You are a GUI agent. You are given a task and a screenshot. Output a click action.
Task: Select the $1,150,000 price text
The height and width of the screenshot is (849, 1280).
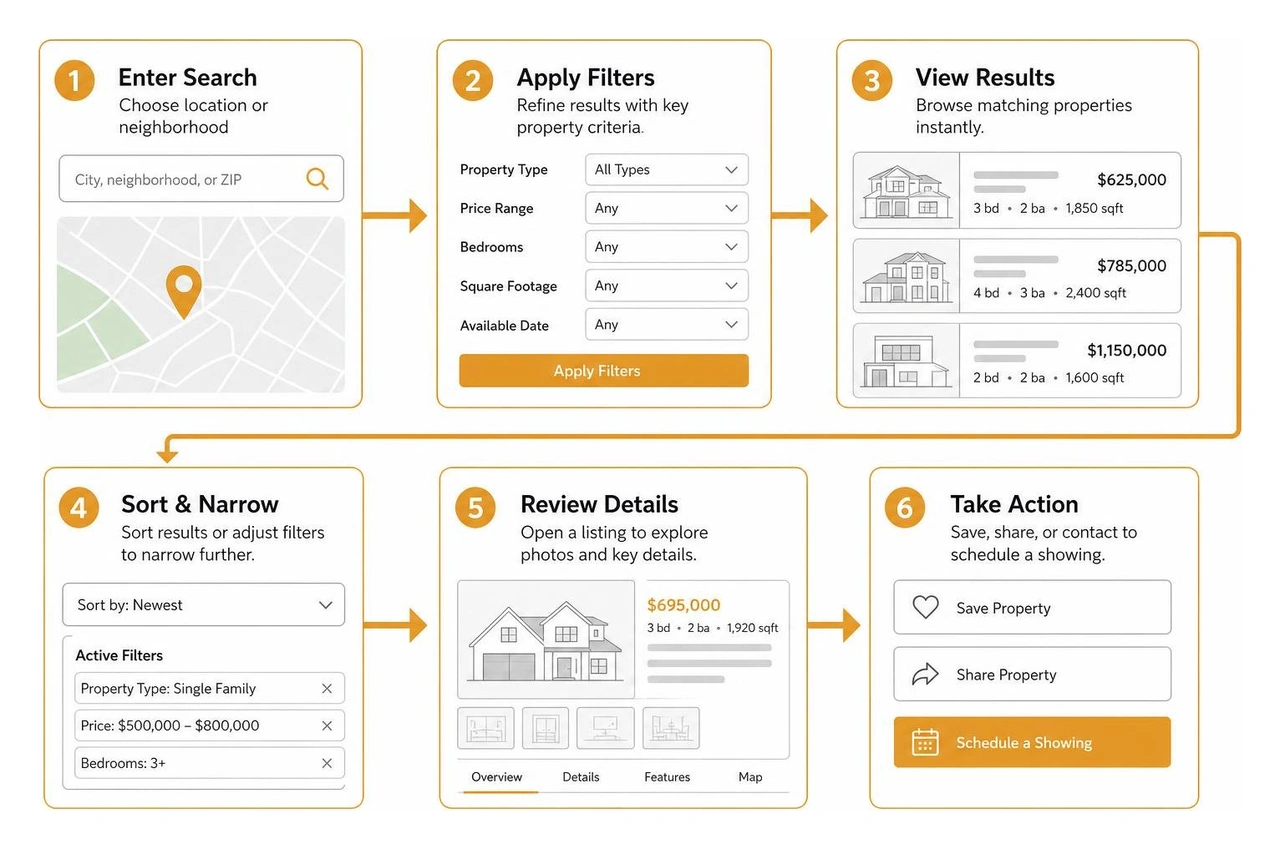(1126, 351)
